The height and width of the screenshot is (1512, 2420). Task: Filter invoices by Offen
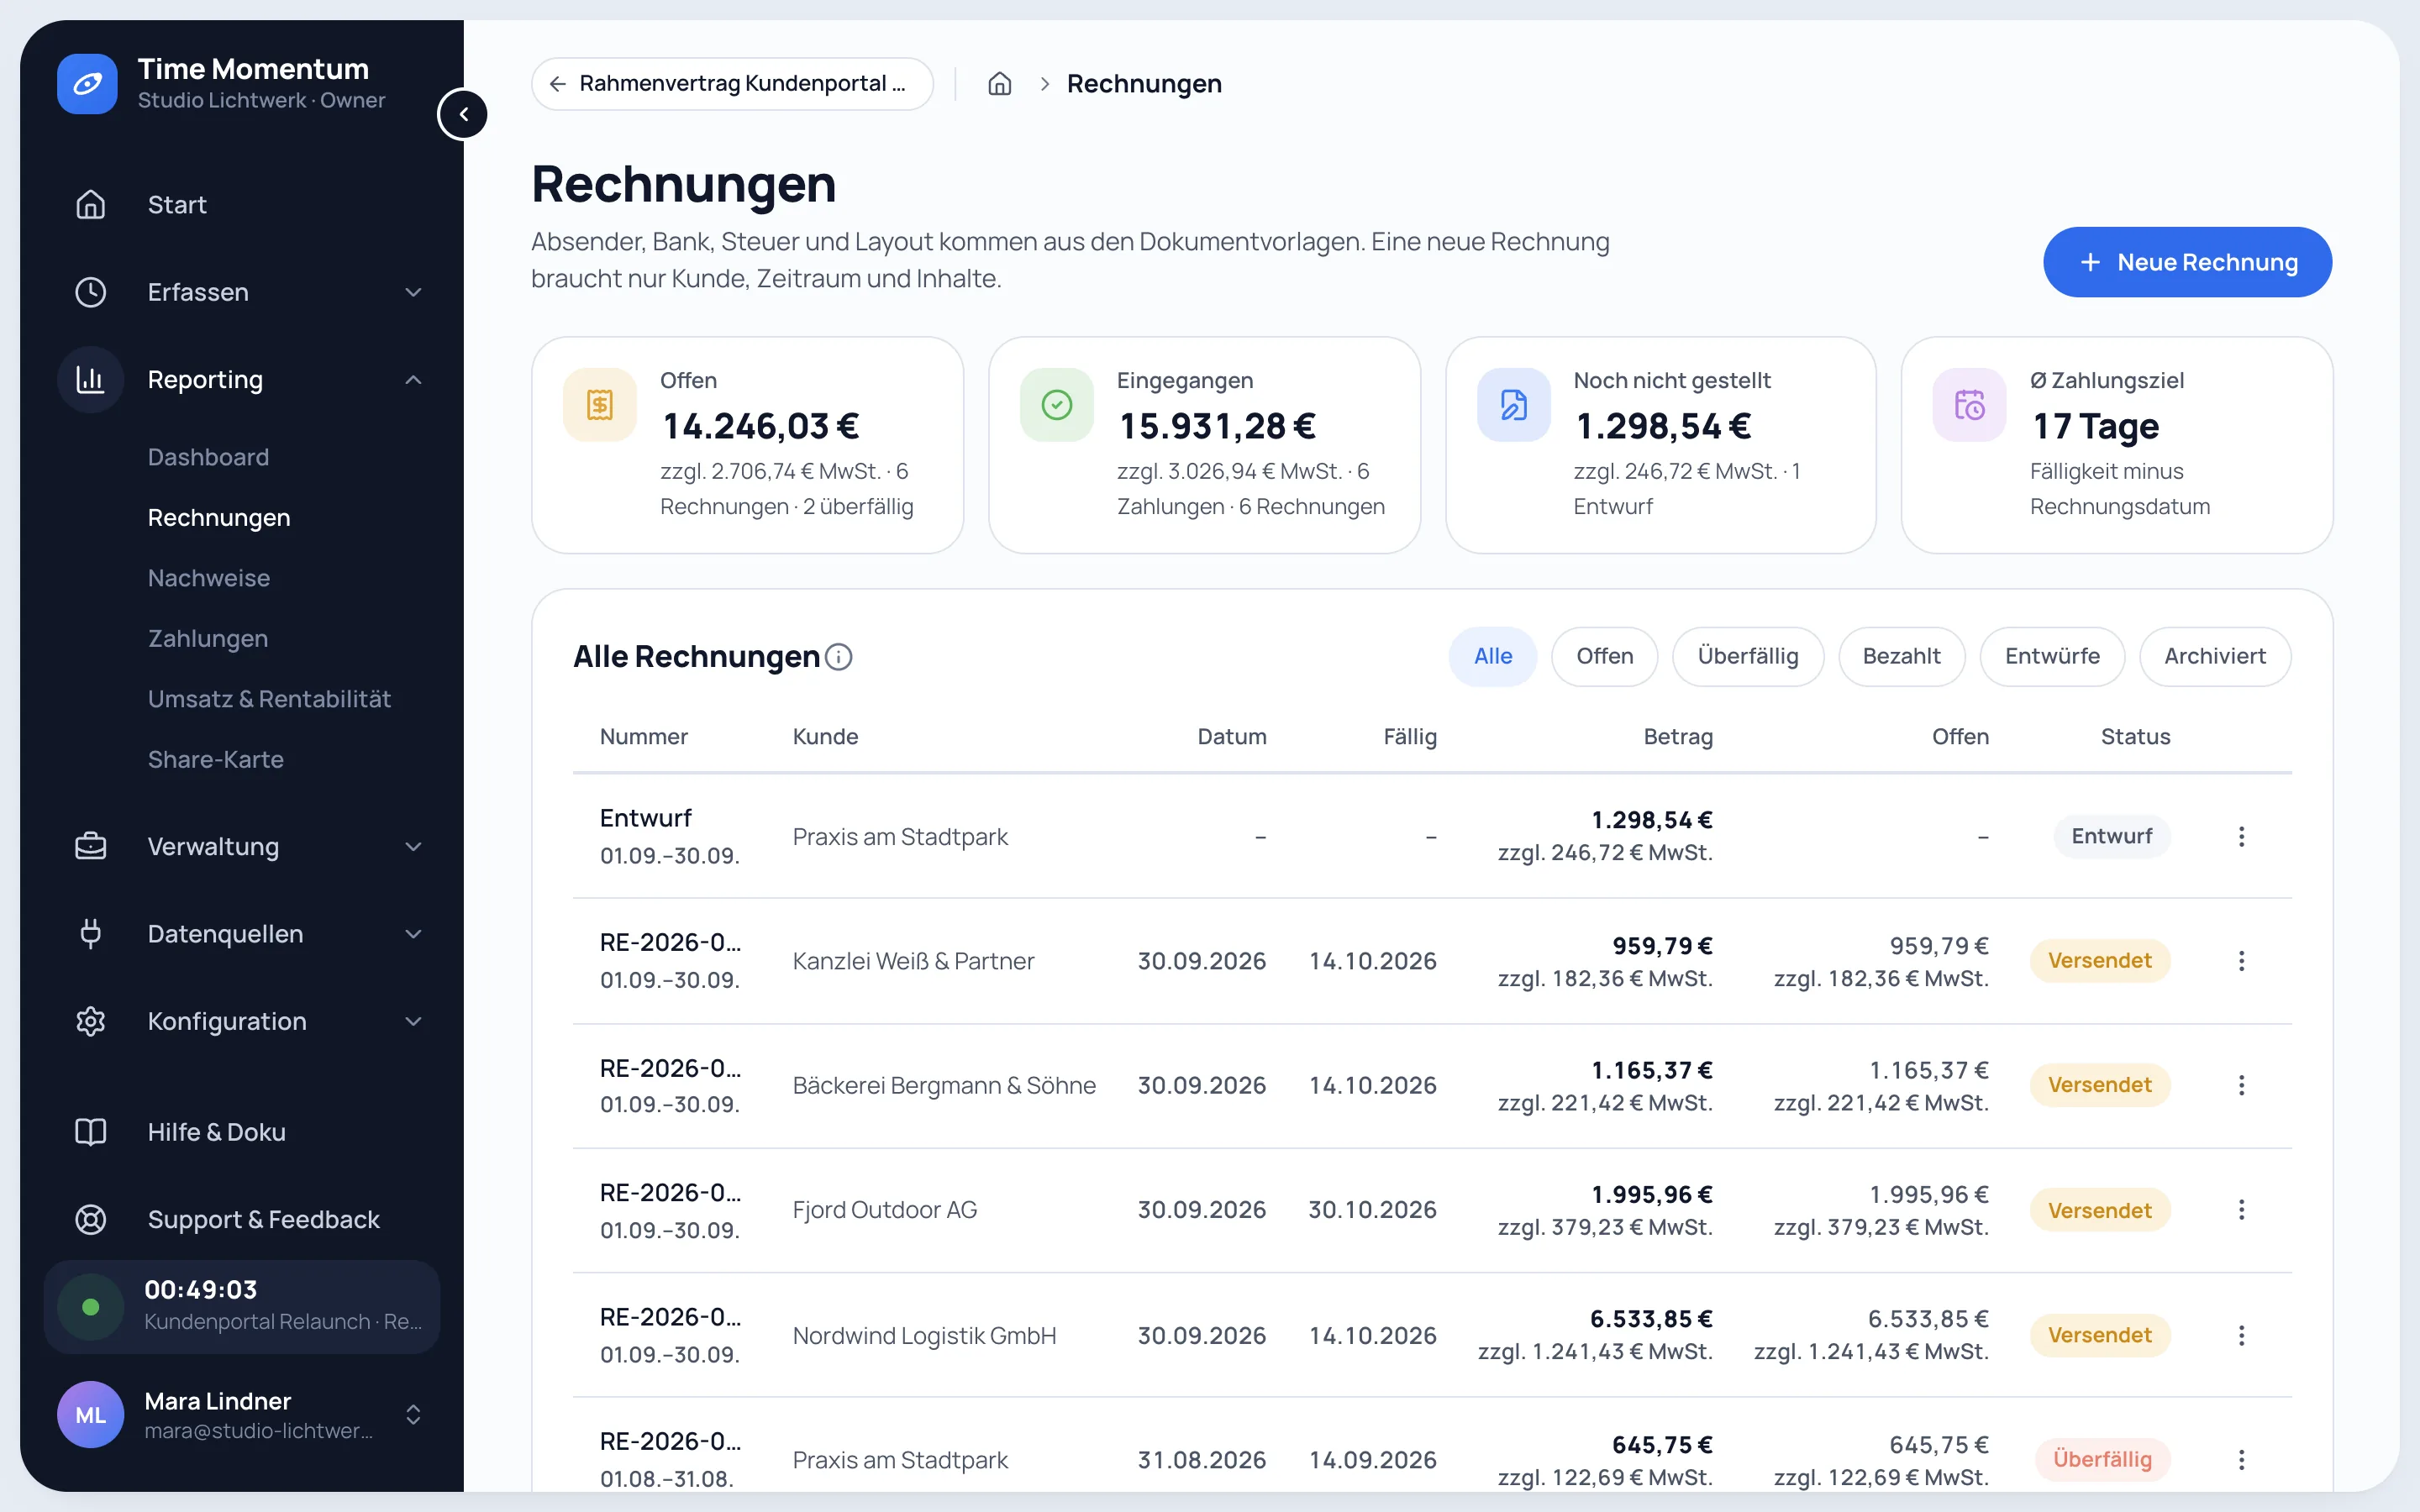click(1605, 657)
